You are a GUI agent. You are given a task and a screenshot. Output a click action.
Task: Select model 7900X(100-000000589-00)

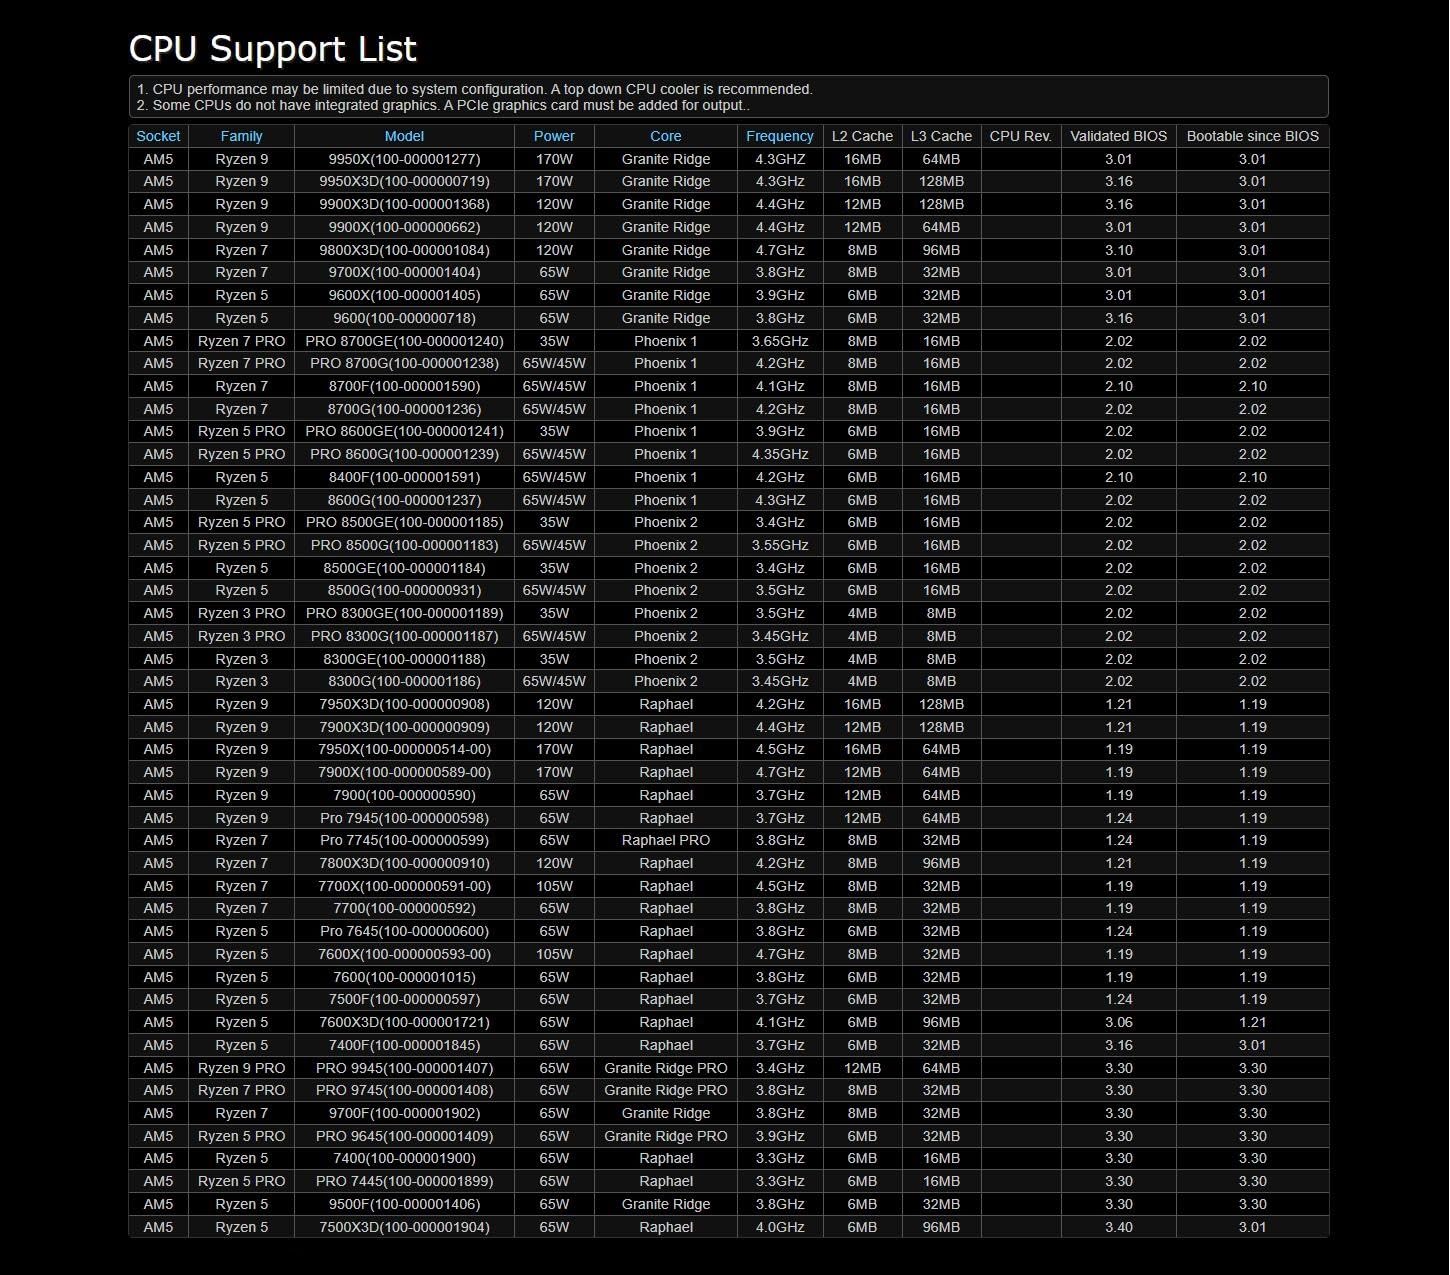pos(404,772)
